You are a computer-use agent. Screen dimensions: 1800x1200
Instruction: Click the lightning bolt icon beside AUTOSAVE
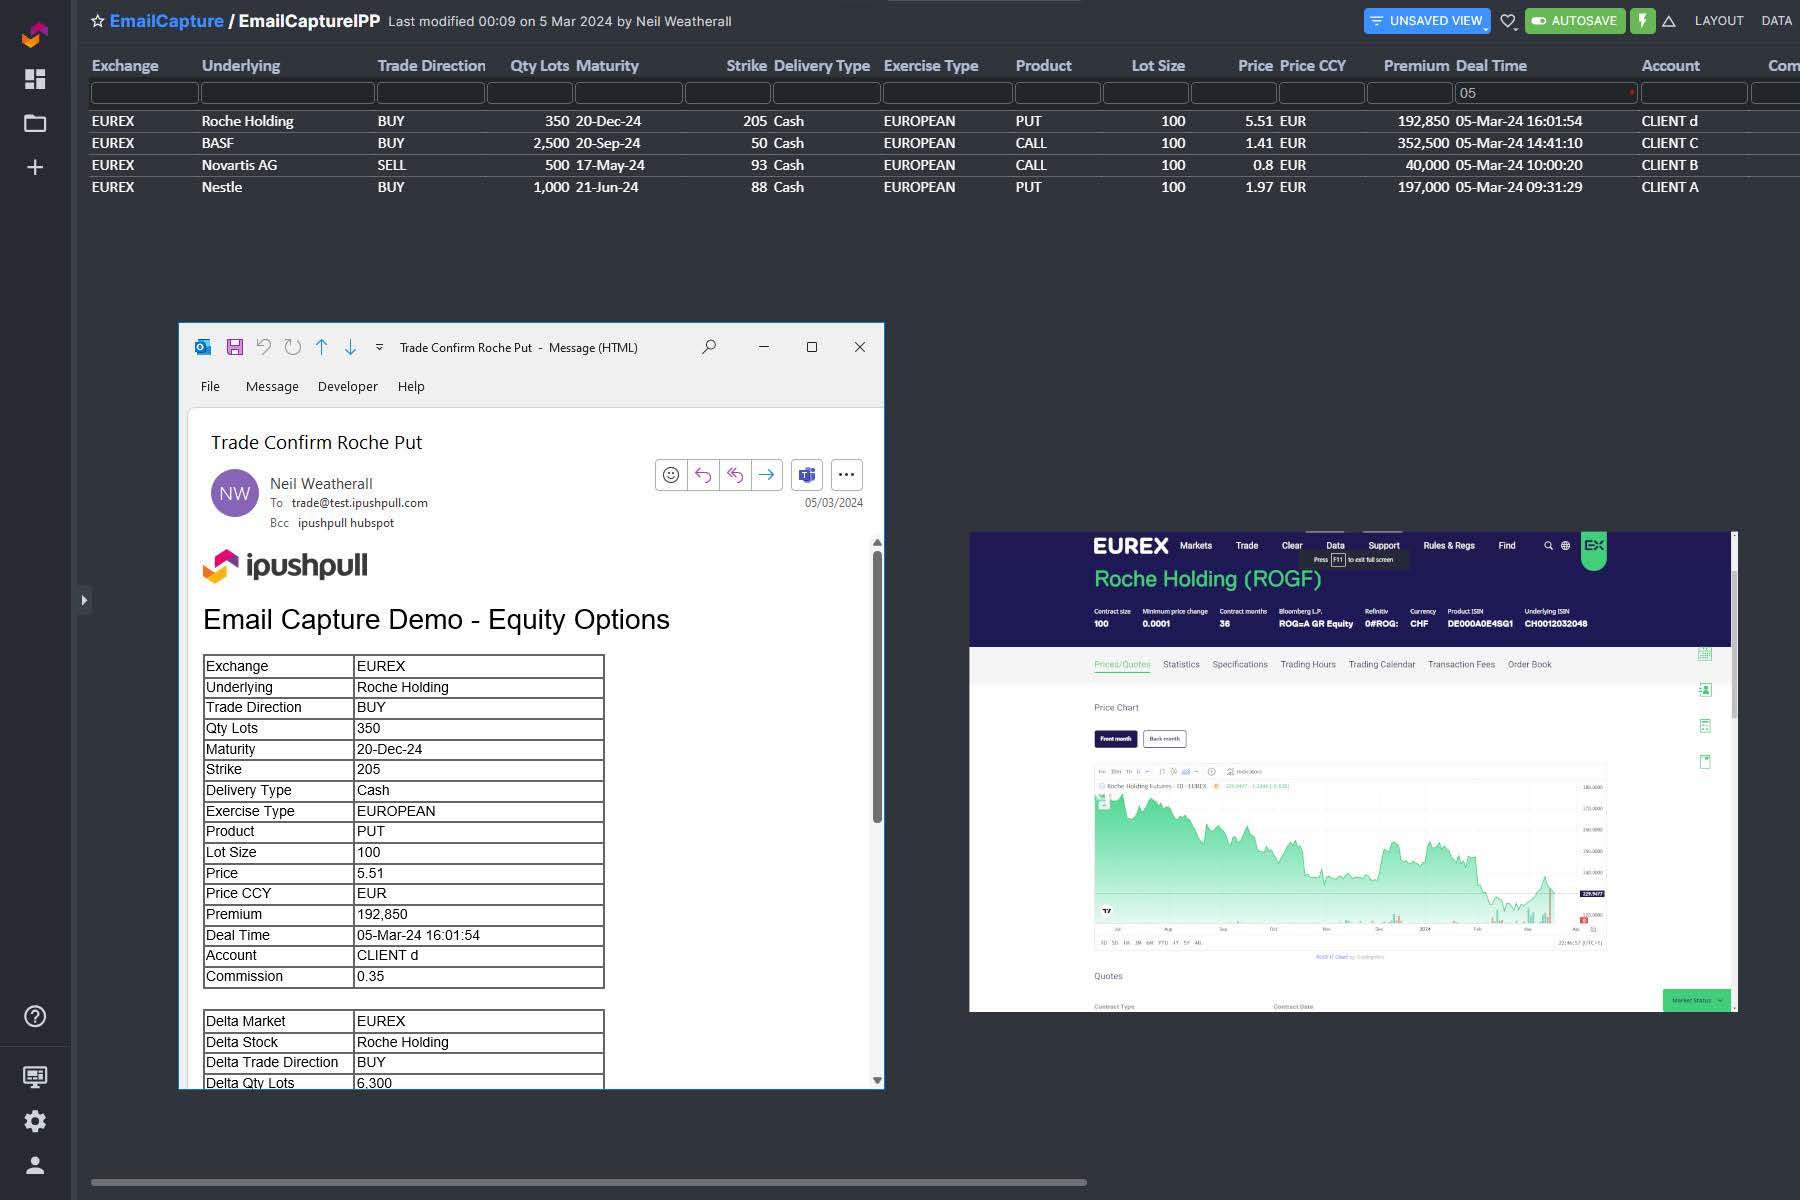pyautogui.click(x=1641, y=20)
